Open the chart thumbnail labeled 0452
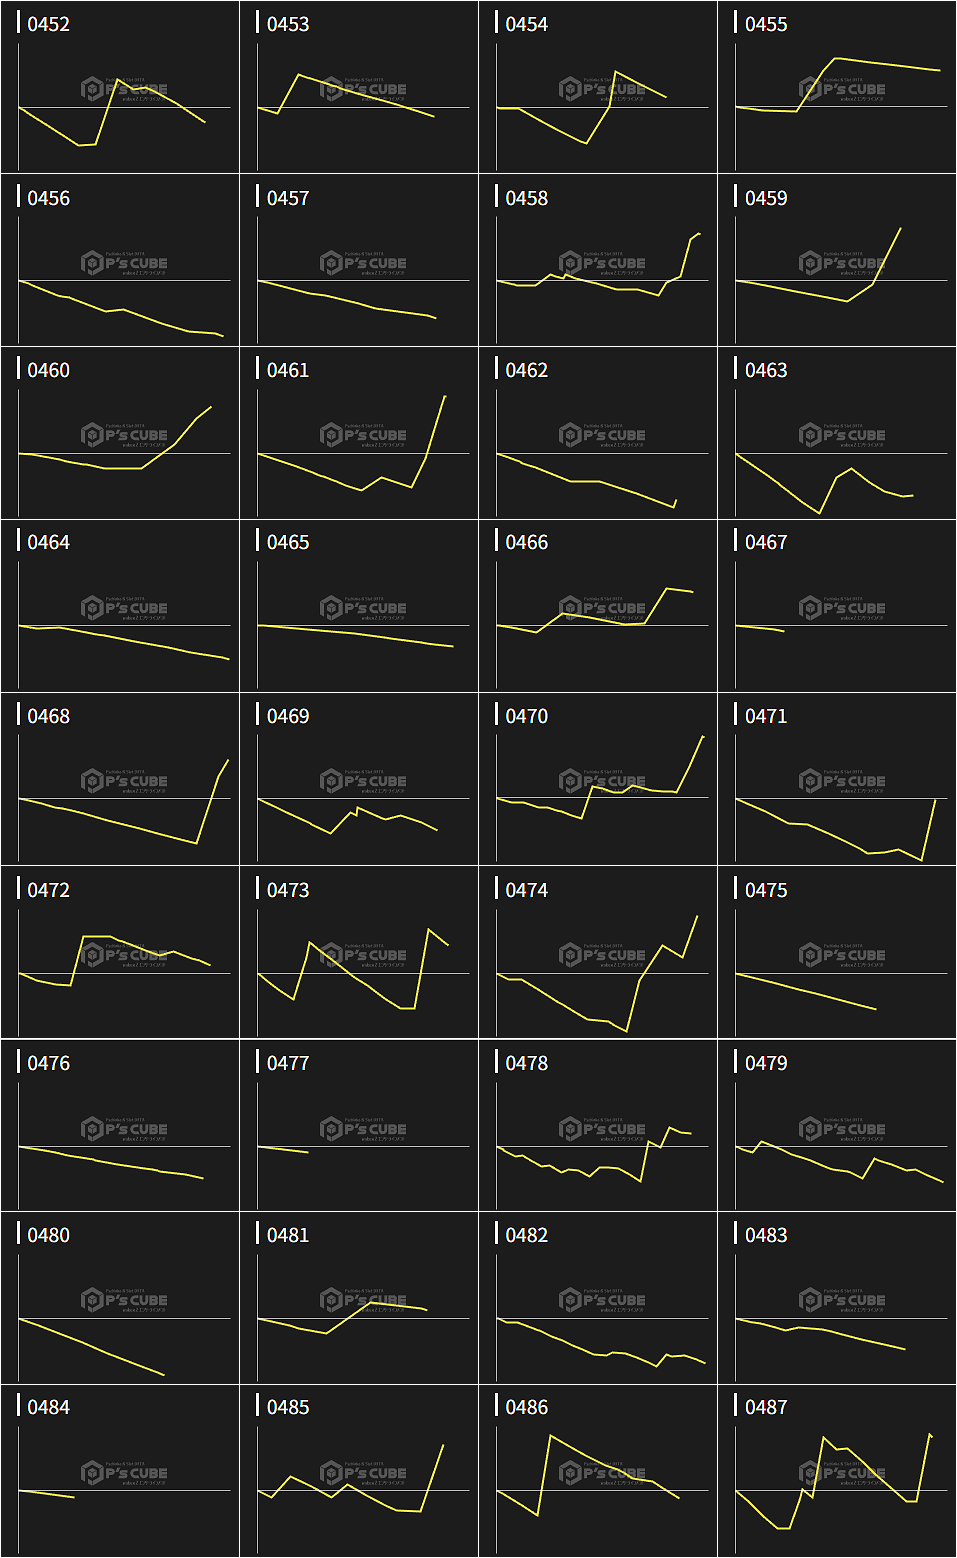The image size is (957, 1558). (x=120, y=100)
